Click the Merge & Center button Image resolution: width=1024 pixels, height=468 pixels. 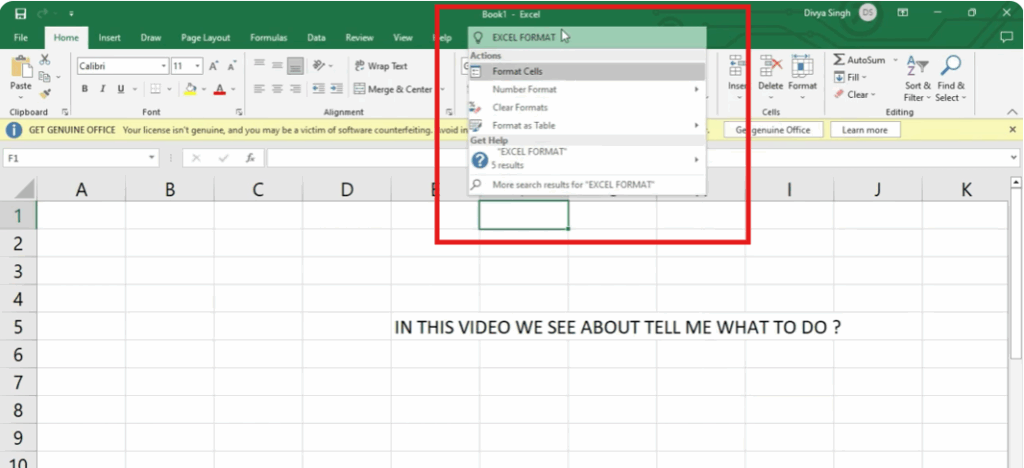394,89
